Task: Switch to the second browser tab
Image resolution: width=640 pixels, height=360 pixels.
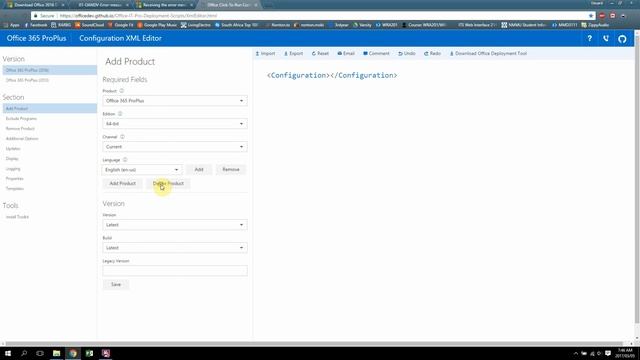Action: pyautogui.click(x=100, y=5)
